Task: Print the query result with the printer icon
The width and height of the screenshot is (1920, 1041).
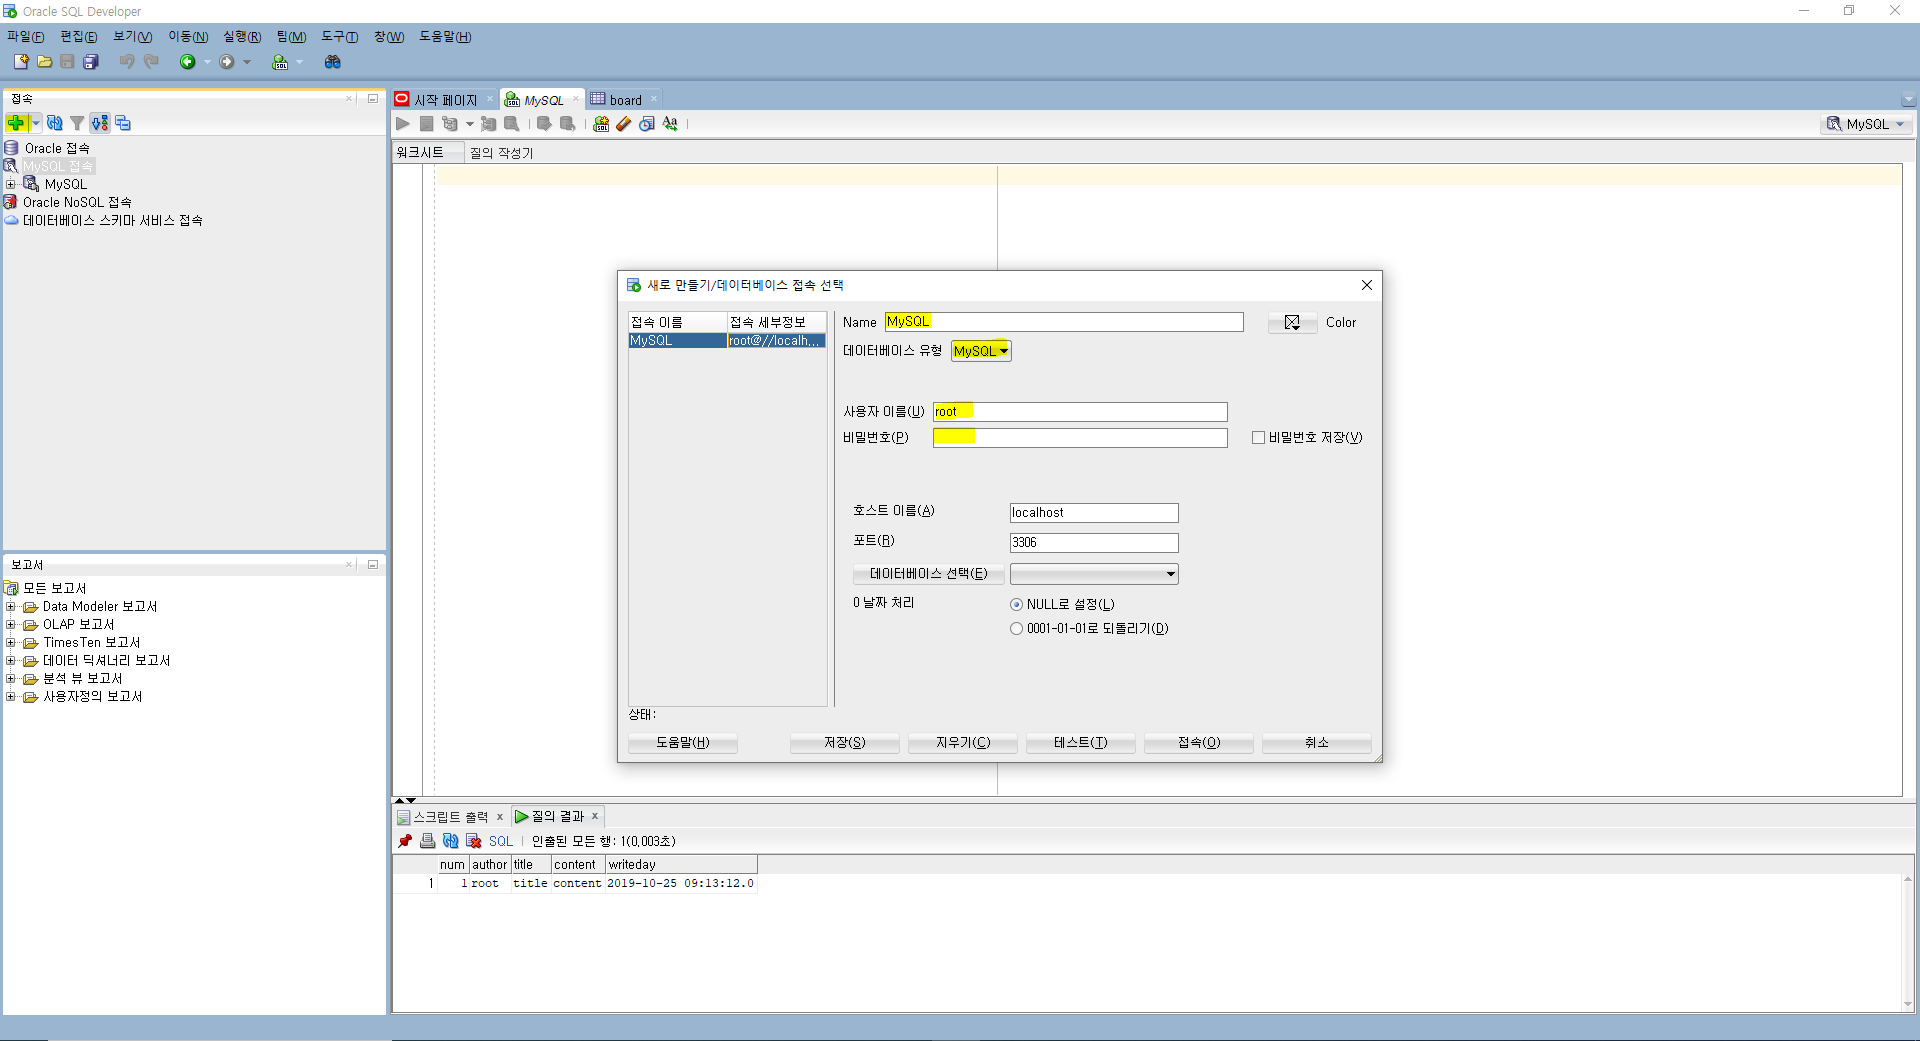Action: click(x=428, y=841)
